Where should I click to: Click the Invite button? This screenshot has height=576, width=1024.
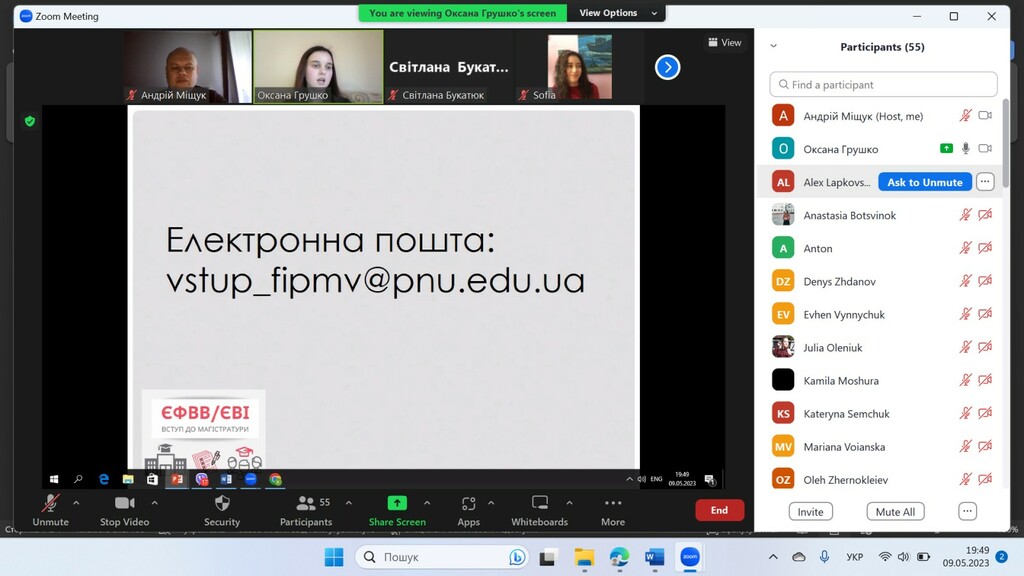point(810,511)
